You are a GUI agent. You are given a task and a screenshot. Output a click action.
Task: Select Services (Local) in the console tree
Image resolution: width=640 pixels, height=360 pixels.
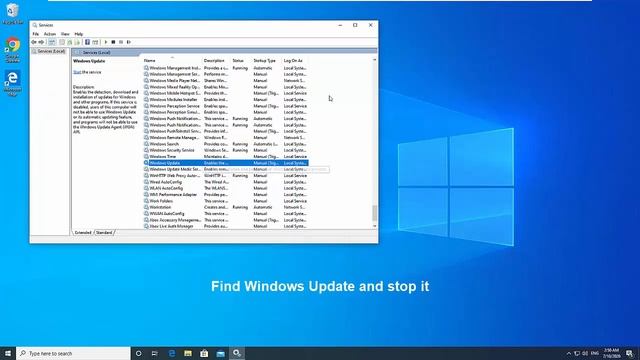tap(50, 51)
